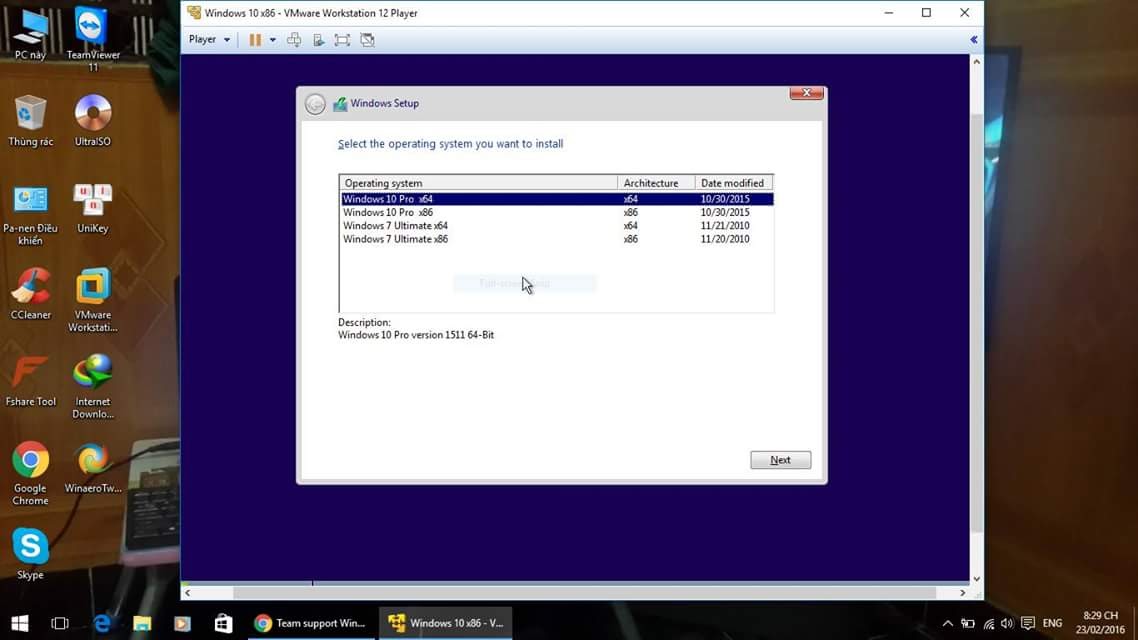Send Ctrl+Alt+Del to the VM
1138x640 pixels.
(x=294, y=40)
